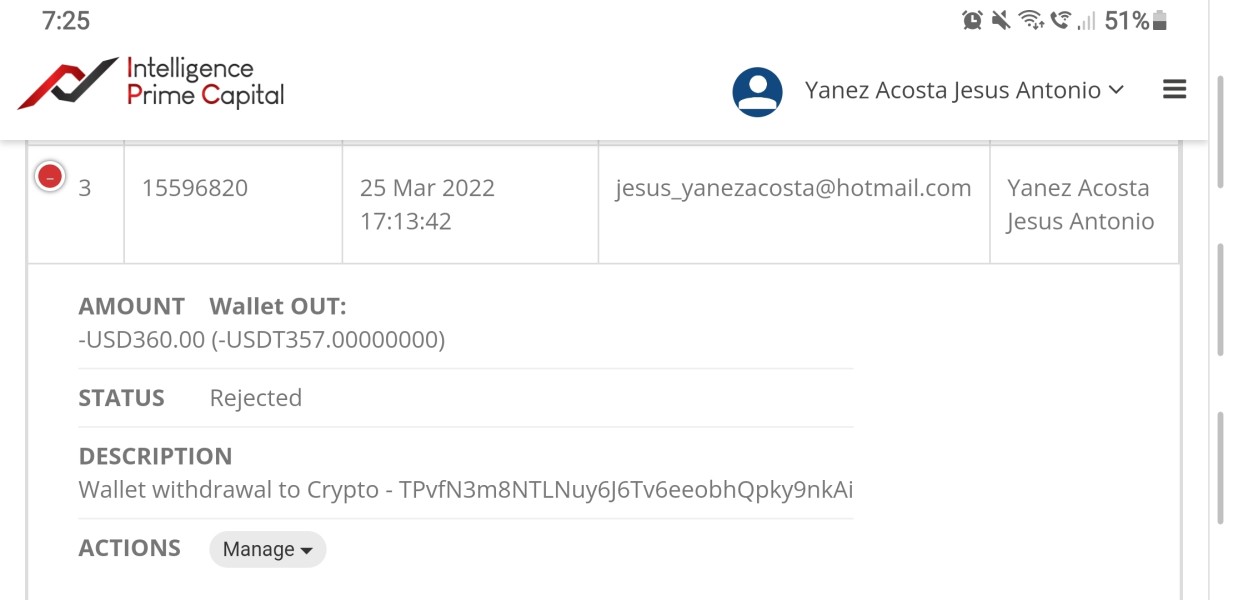
Task: Click the Intelligence Prime Capital logo
Action: coord(151,84)
